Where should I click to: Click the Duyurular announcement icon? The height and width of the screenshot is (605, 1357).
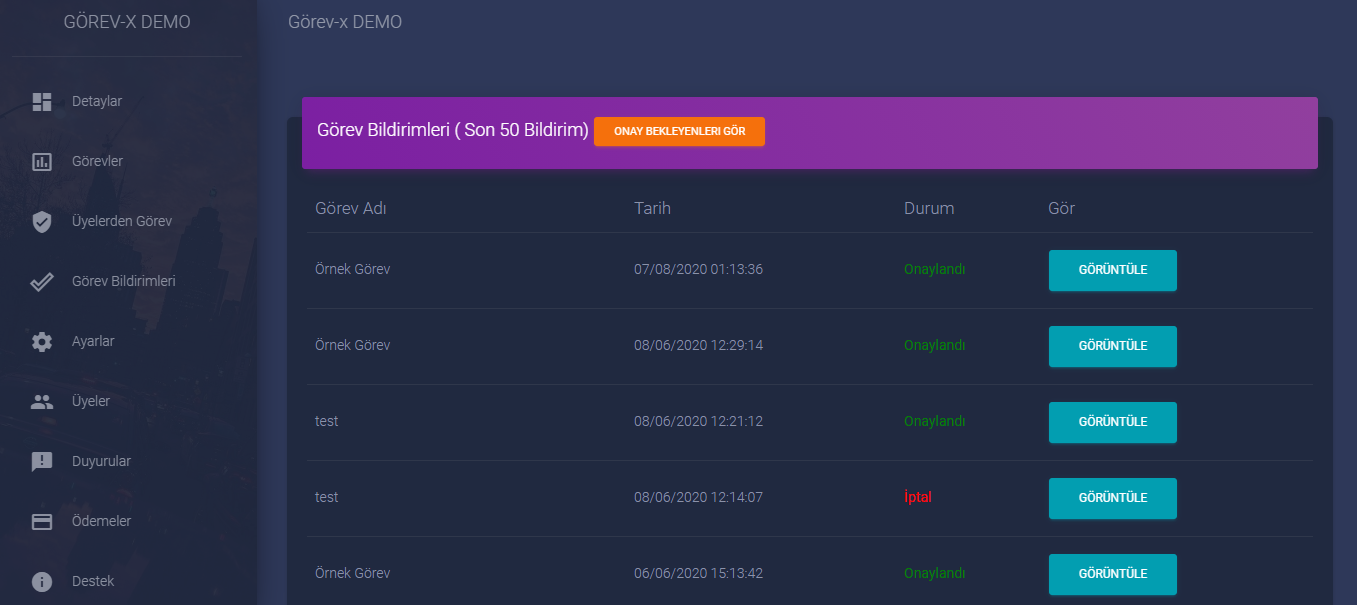(42, 462)
